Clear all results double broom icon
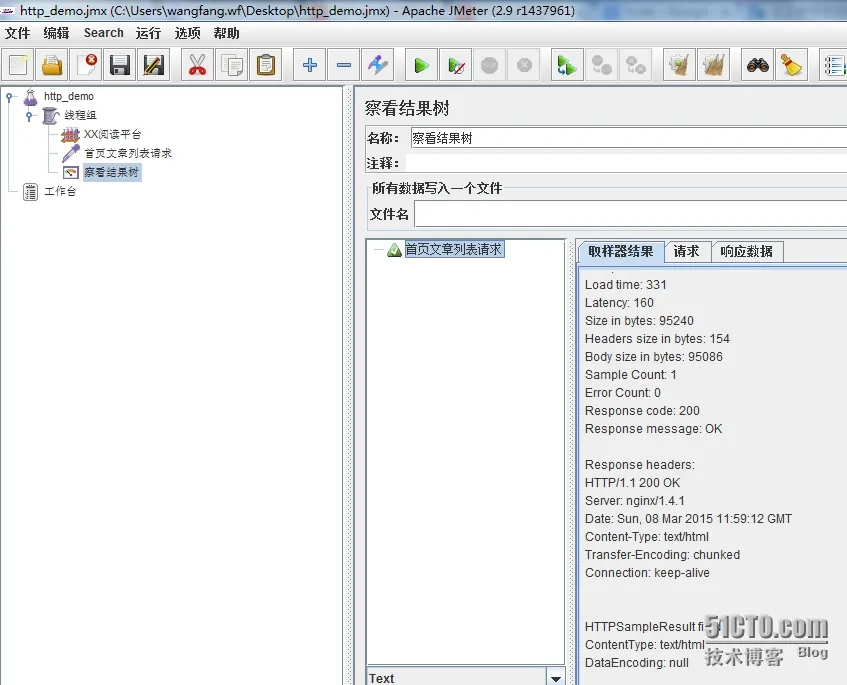The height and width of the screenshot is (685, 847). 714,65
